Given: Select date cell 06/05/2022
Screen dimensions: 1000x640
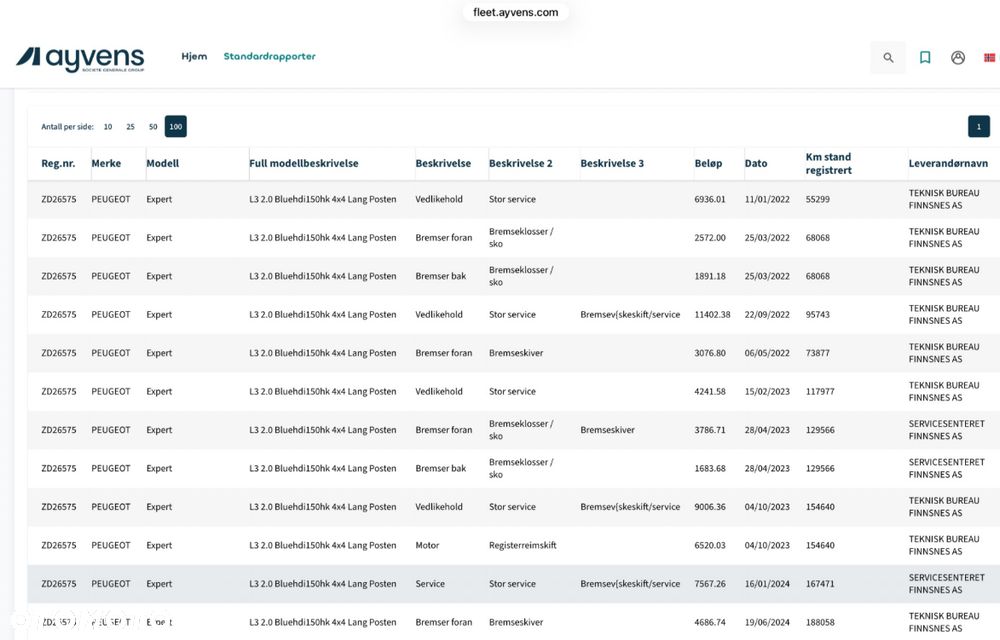Looking at the screenshot, I should click(767, 353).
